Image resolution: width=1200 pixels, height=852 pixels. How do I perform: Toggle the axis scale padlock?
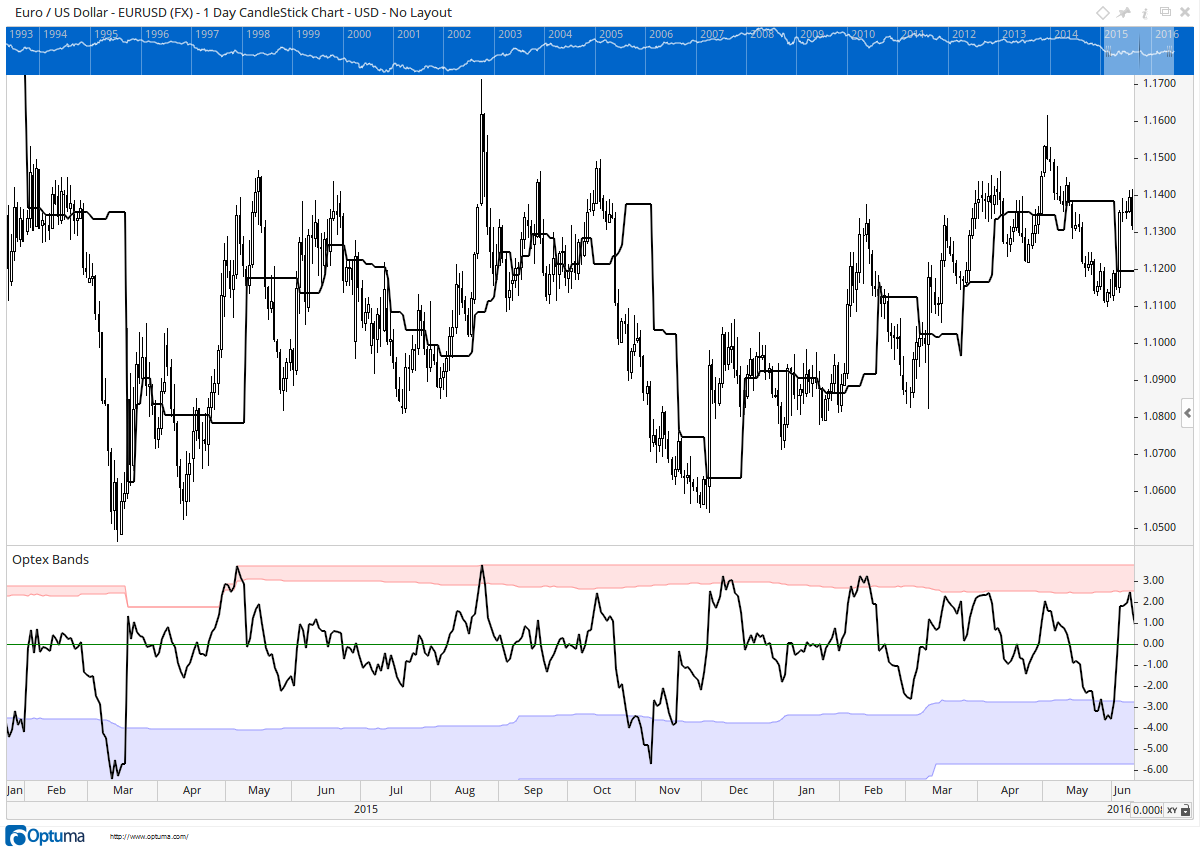point(1186,809)
